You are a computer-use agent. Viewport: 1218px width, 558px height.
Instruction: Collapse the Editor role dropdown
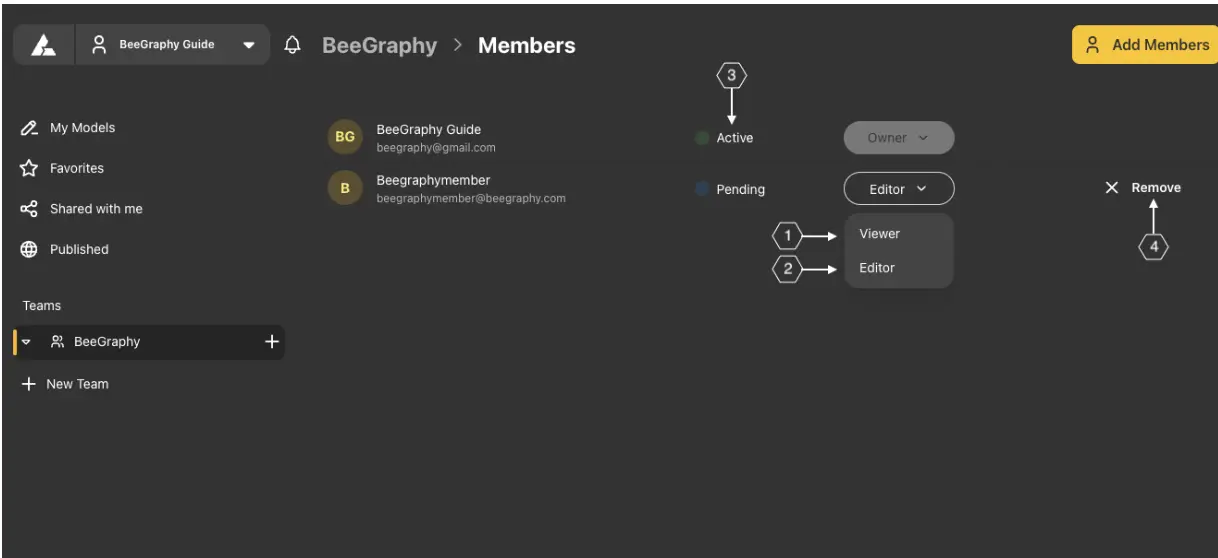click(898, 189)
